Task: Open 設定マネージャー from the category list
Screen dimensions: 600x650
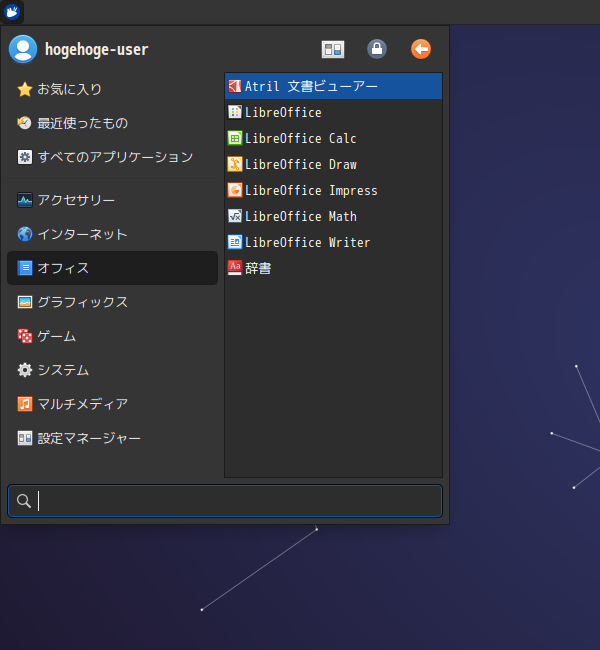Action: coord(112,438)
